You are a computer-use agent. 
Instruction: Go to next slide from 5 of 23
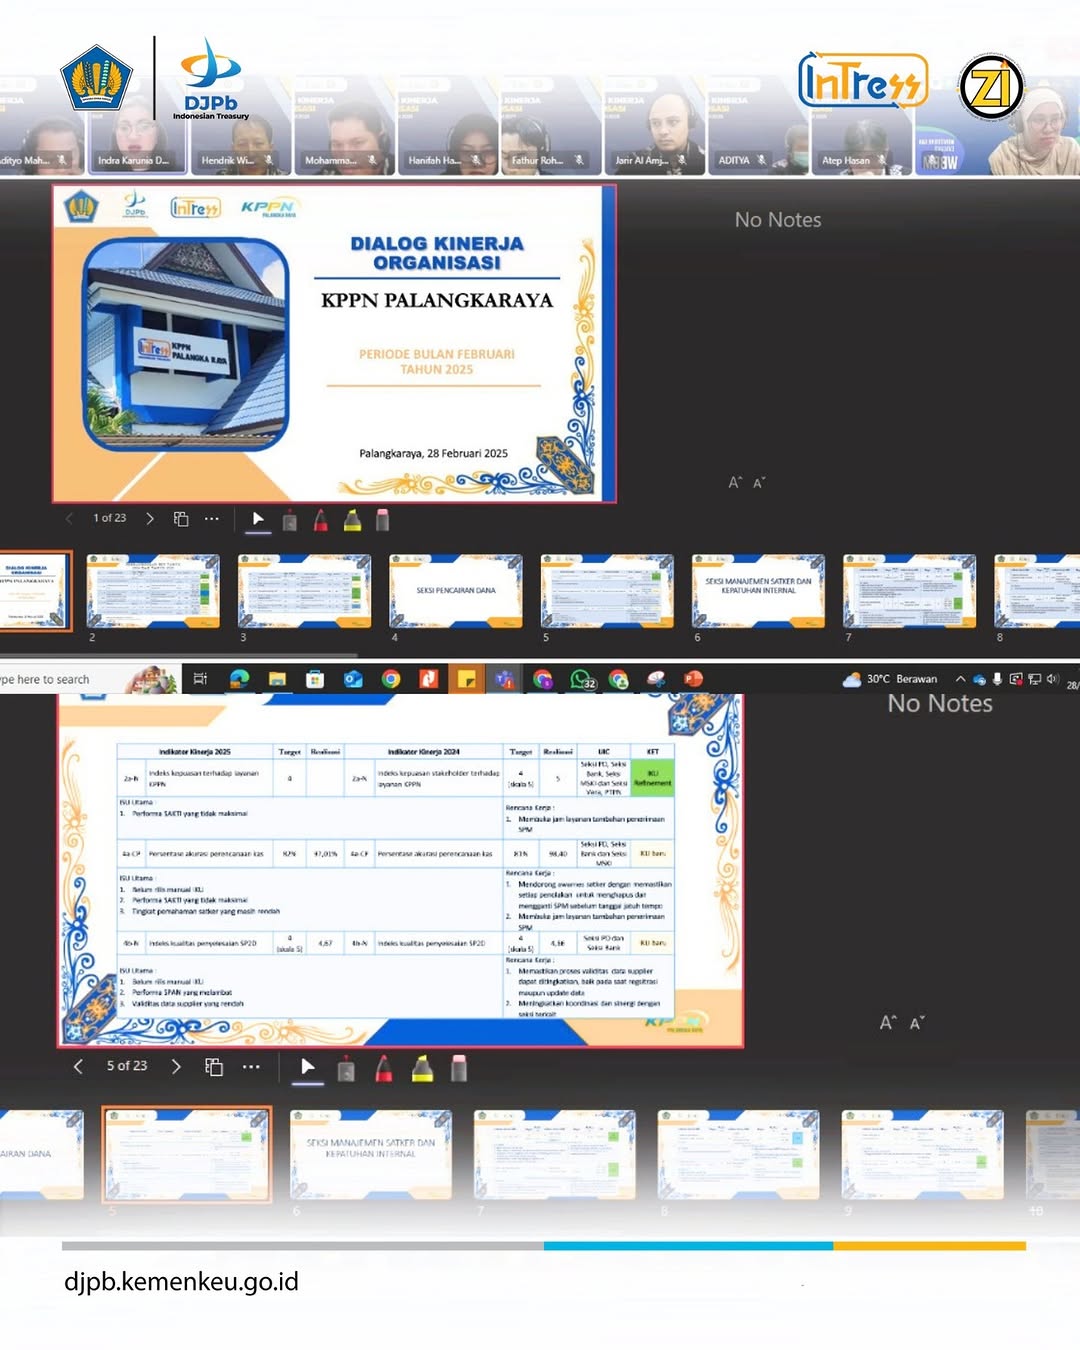(x=176, y=1066)
